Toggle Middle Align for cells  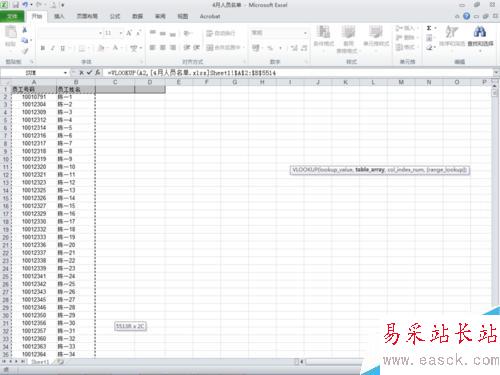coord(163,33)
